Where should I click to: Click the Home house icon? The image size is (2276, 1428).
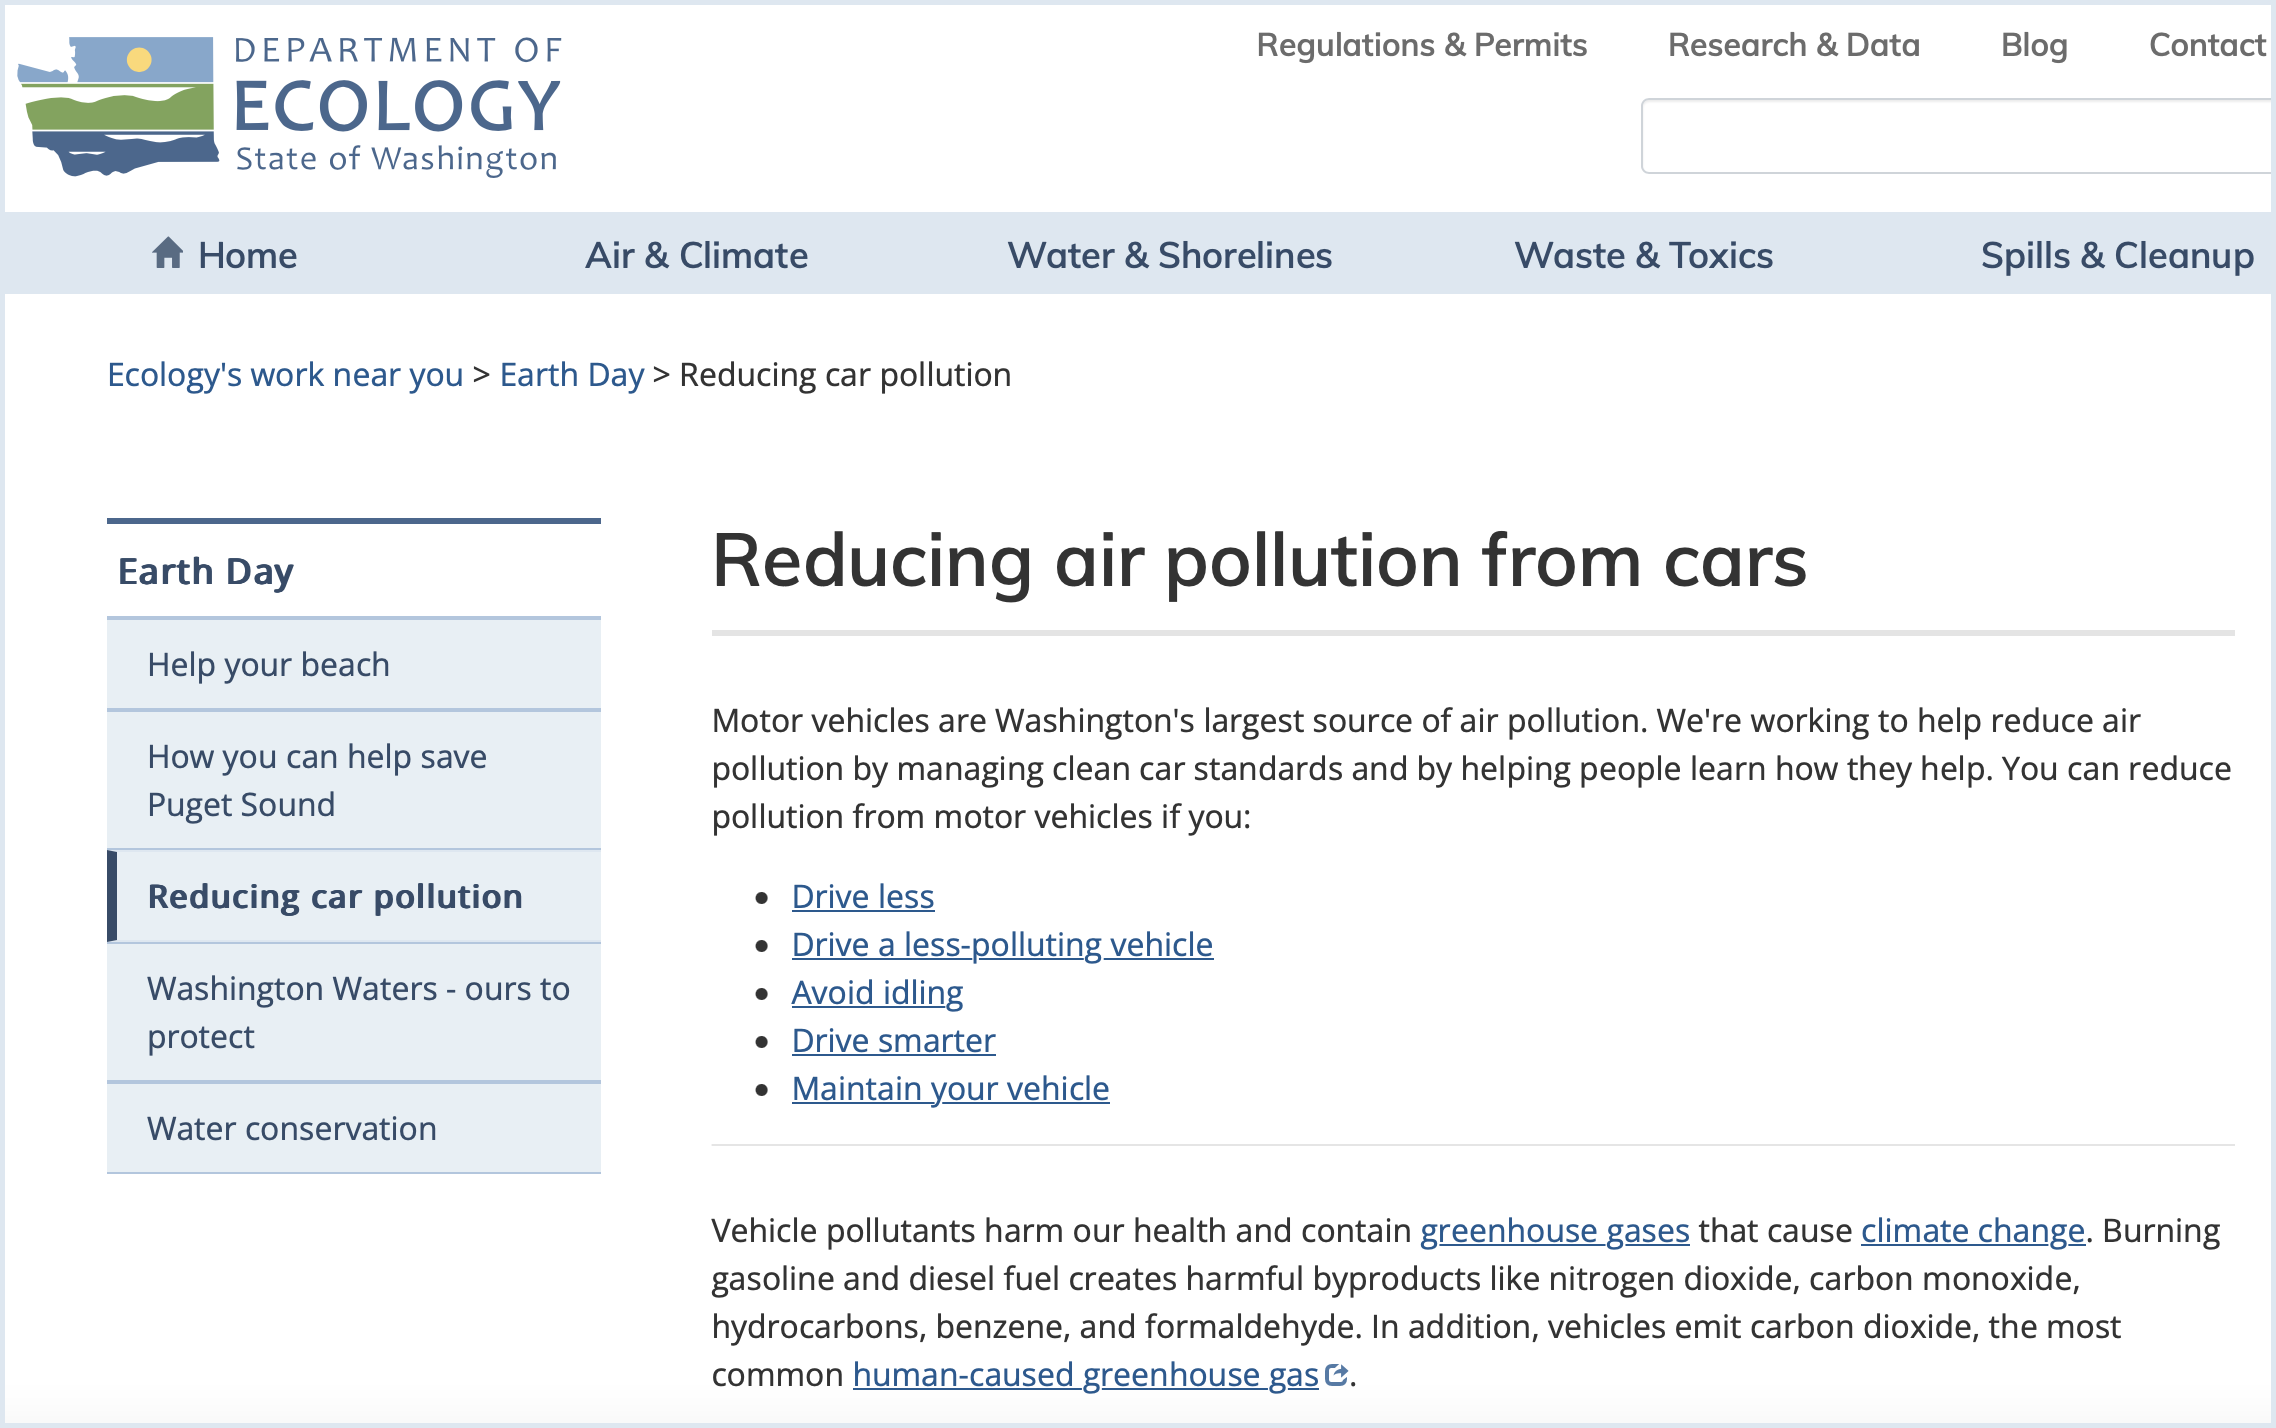167,254
